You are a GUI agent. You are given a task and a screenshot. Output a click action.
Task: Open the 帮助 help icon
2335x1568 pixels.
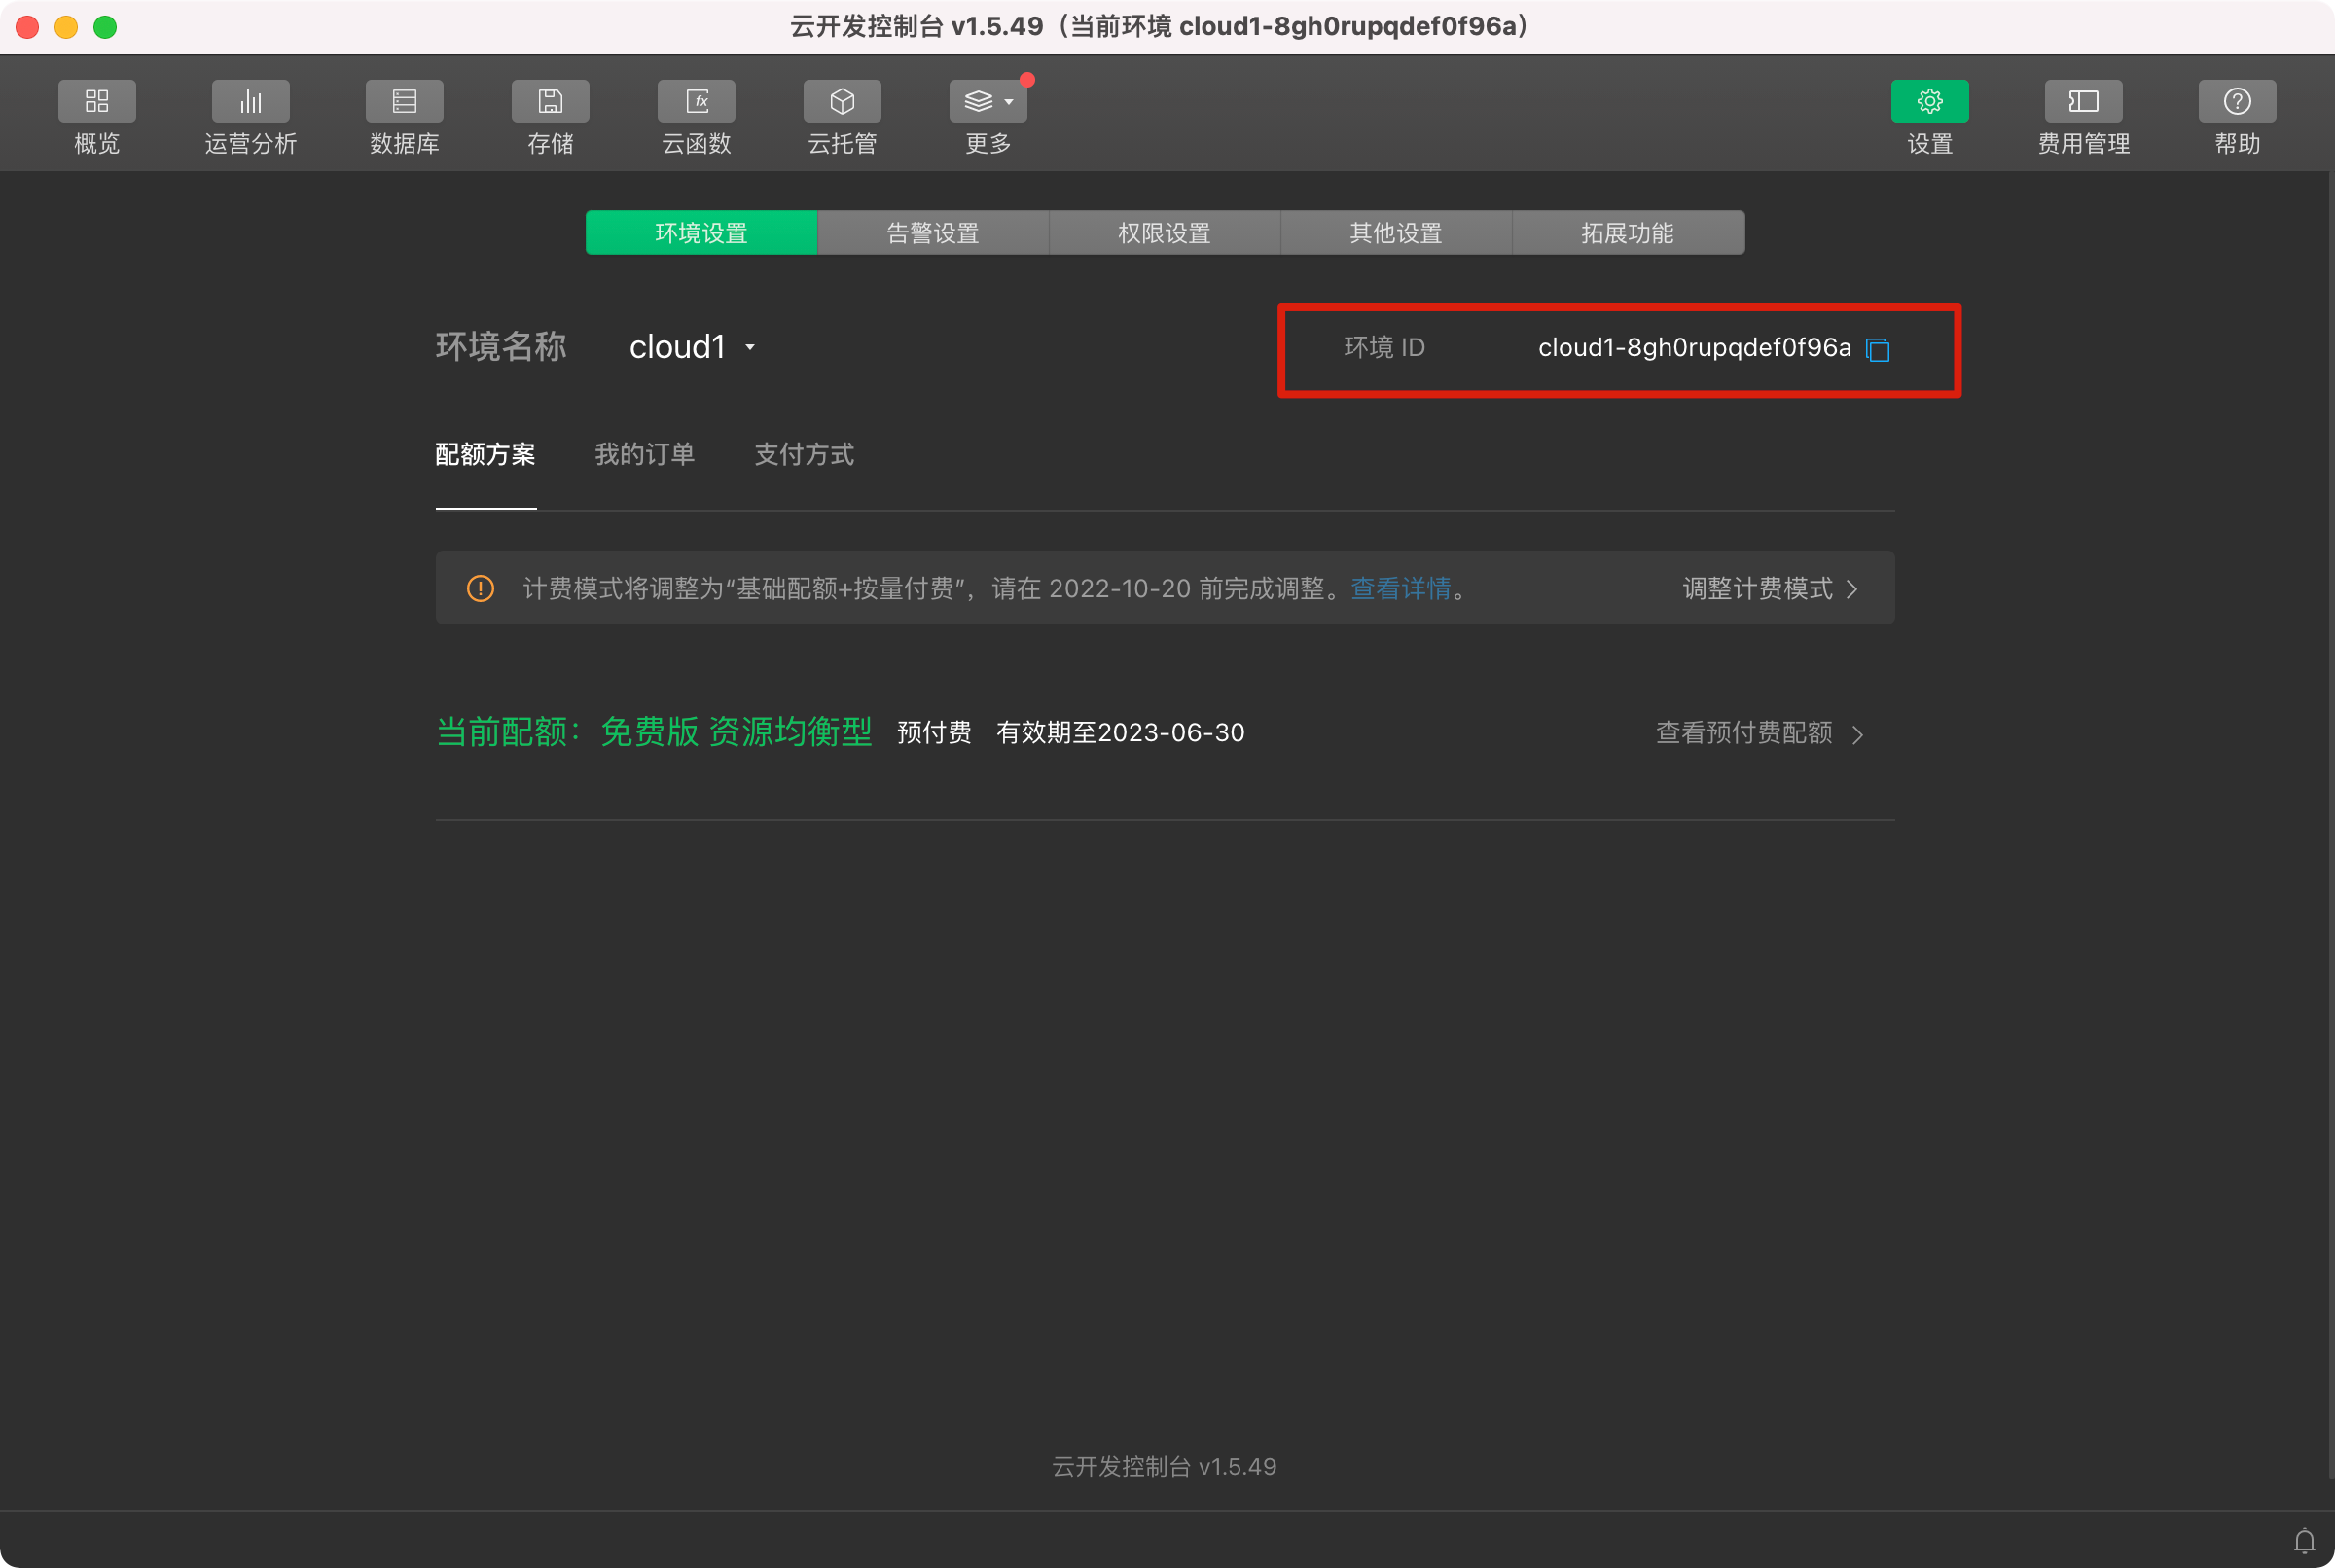(2237, 101)
